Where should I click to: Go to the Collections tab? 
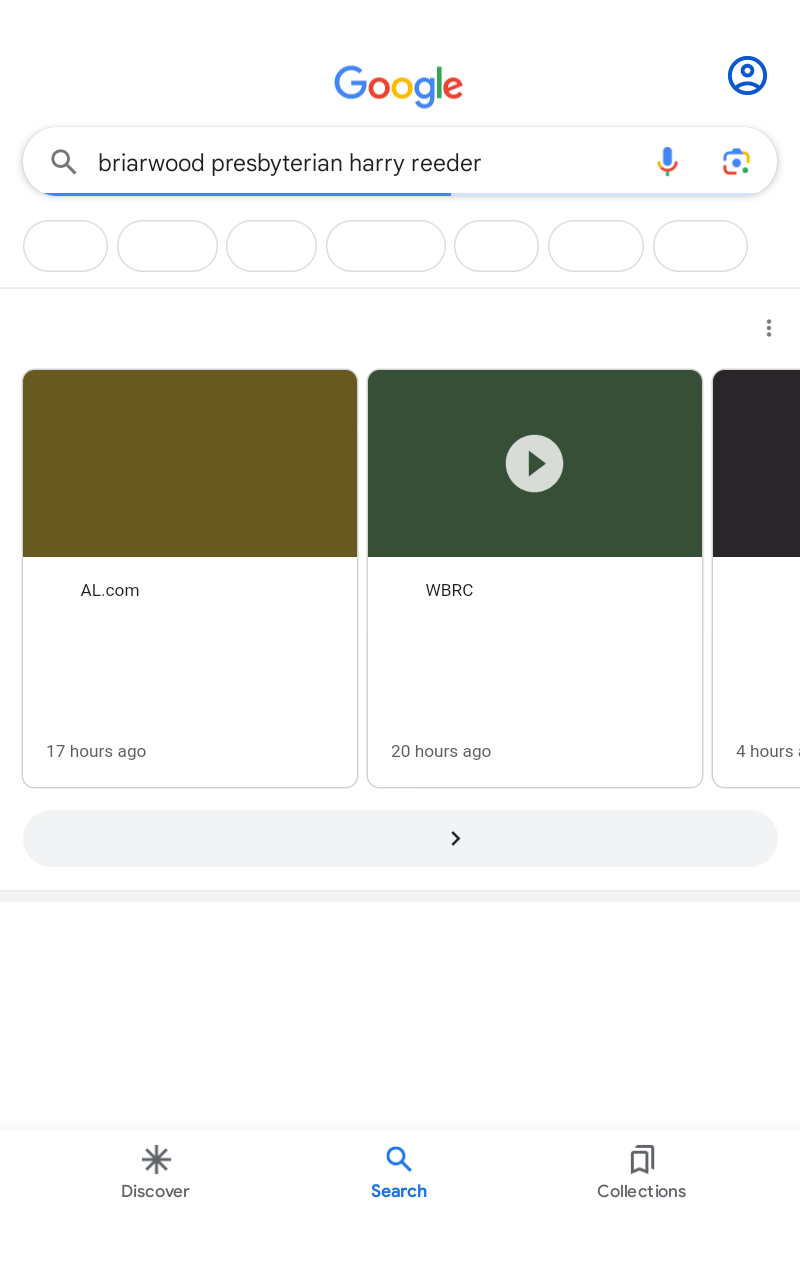641,1173
